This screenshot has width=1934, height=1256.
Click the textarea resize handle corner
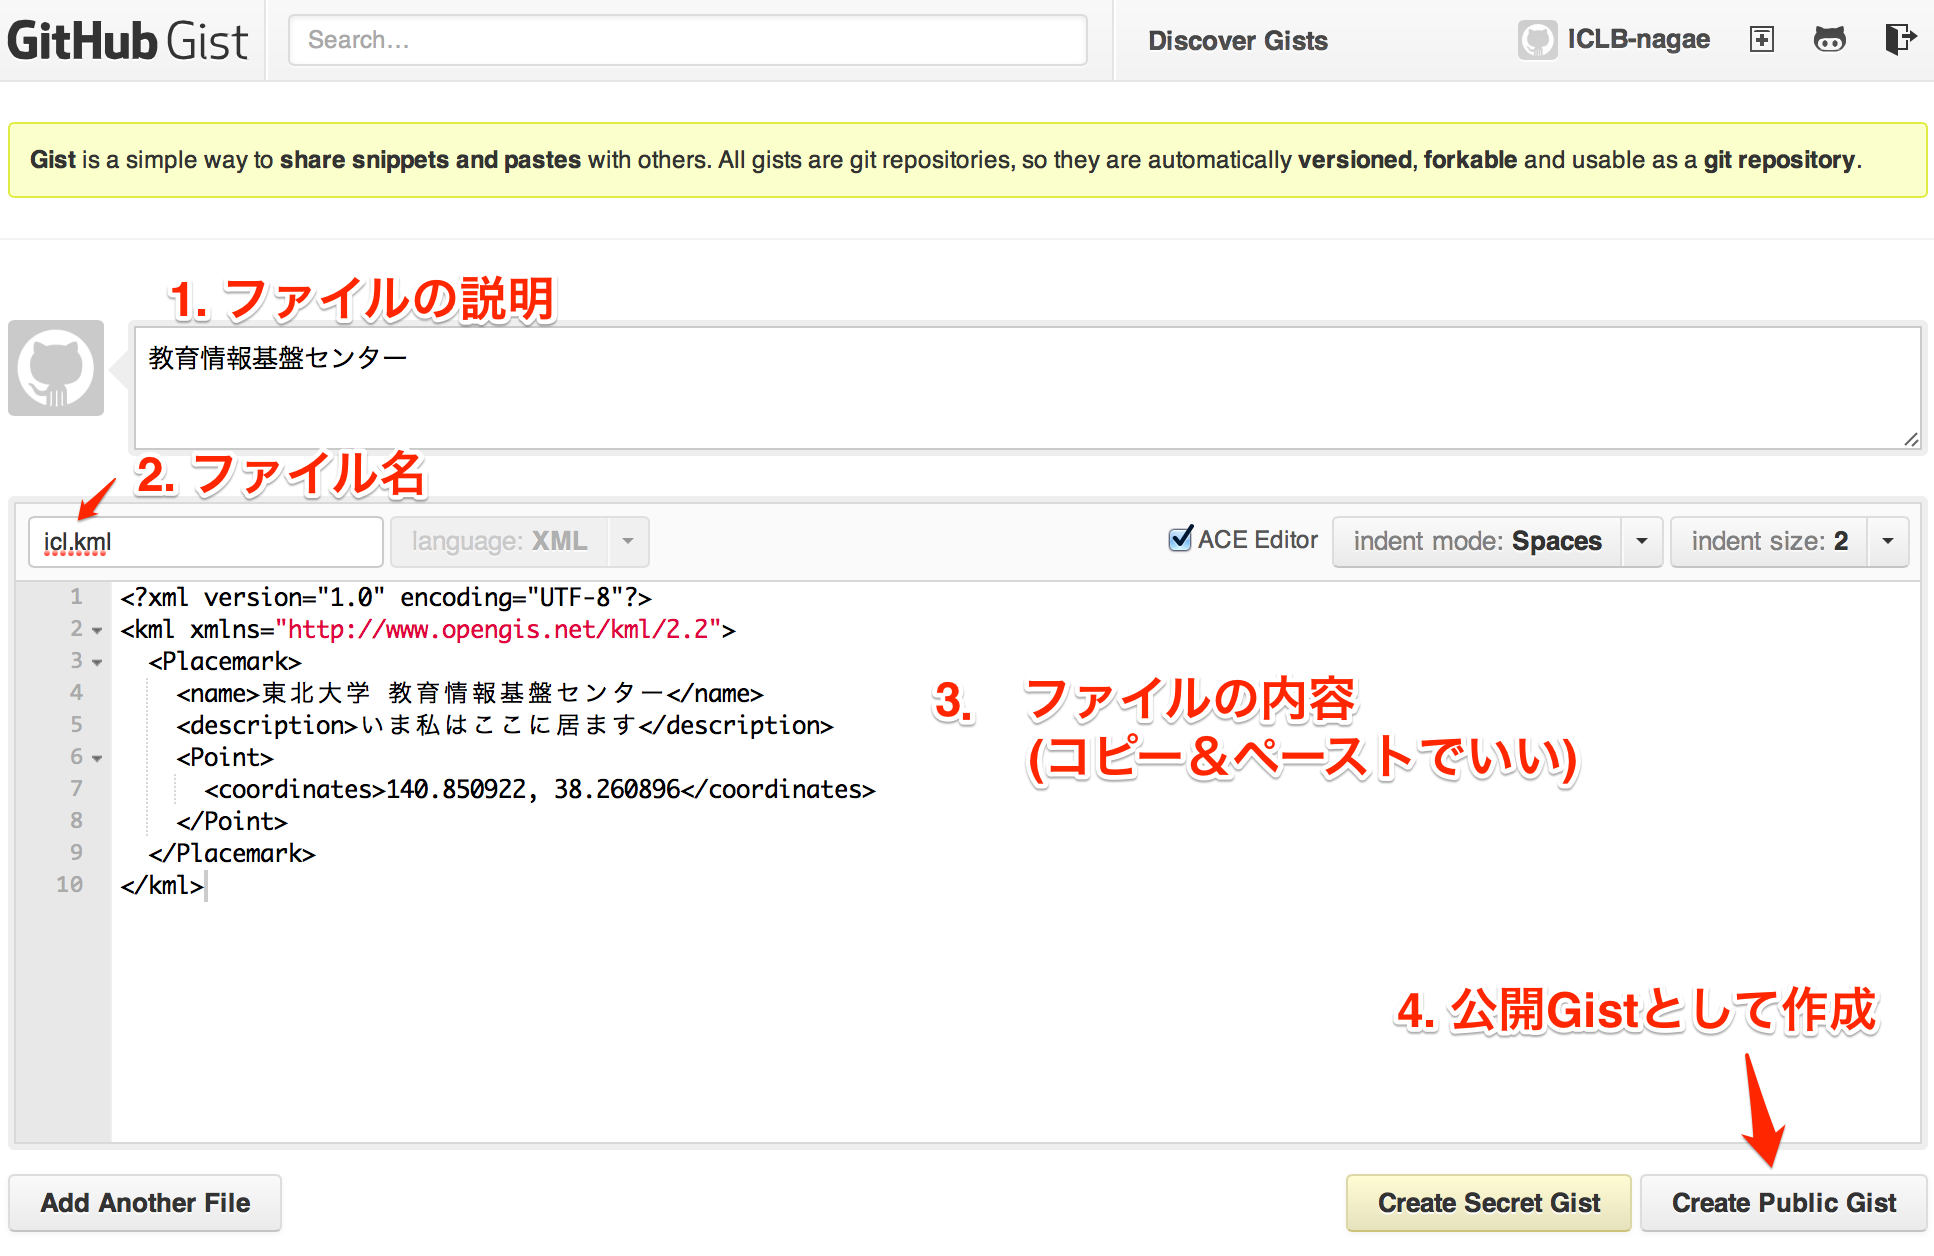(x=1911, y=440)
